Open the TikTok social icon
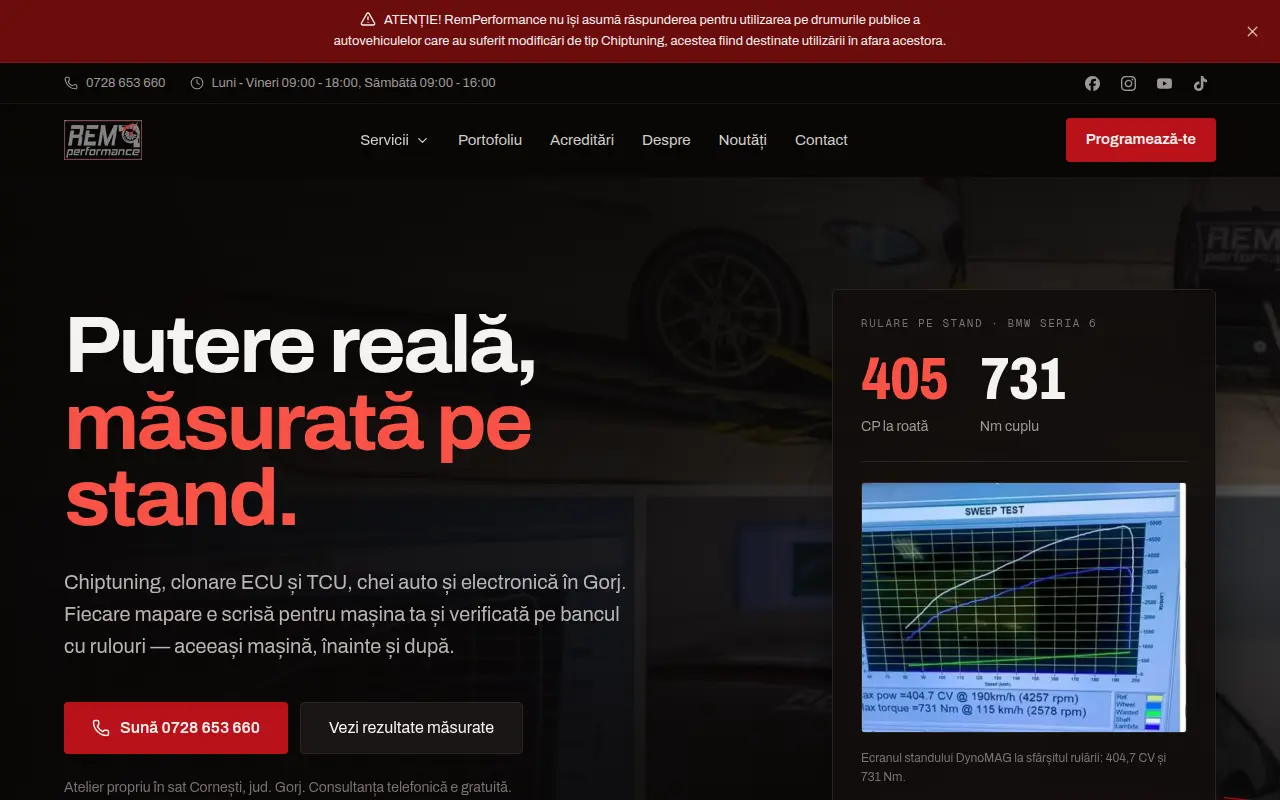The width and height of the screenshot is (1280, 800). [x=1200, y=83]
